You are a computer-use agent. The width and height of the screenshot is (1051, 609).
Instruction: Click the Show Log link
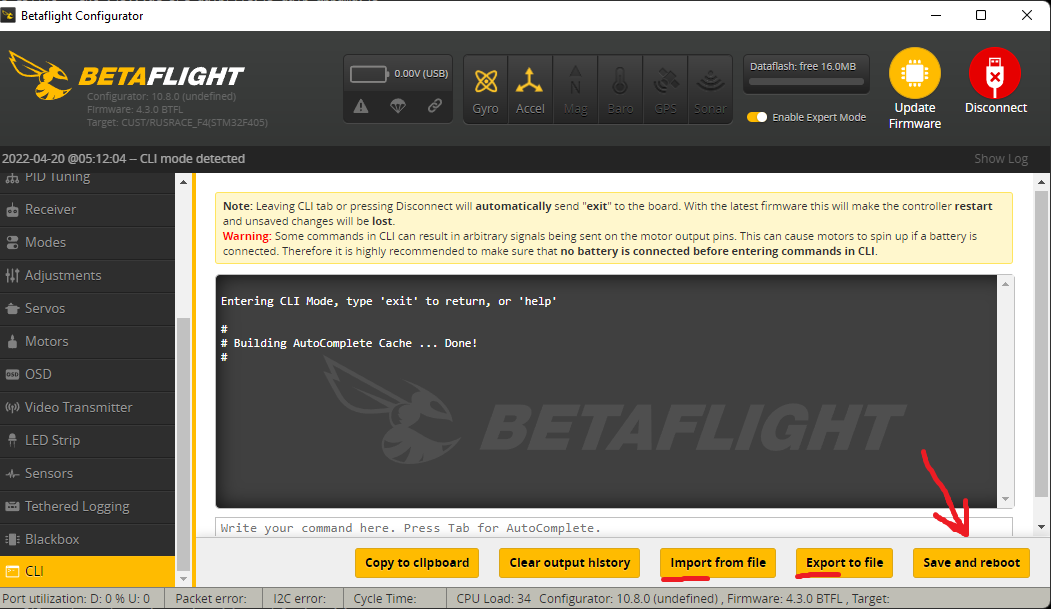tap(1001, 159)
